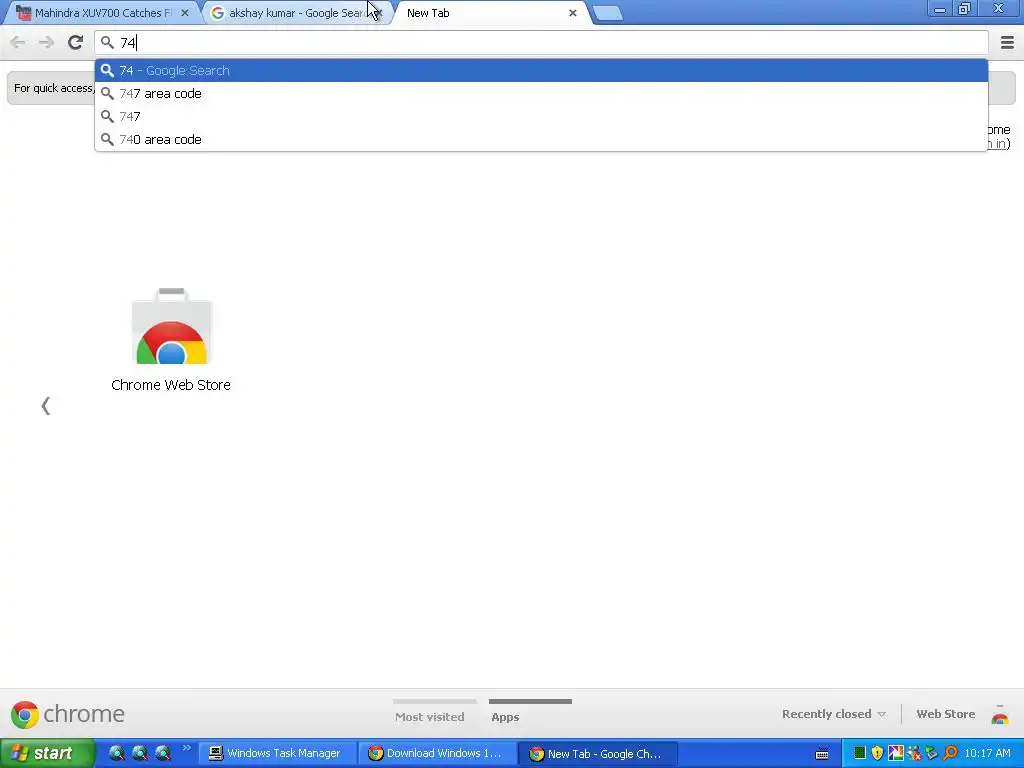Switch to New Tab - Google Chrome taskbar item
Screen dimensions: 1024x768
pos(597,754)
